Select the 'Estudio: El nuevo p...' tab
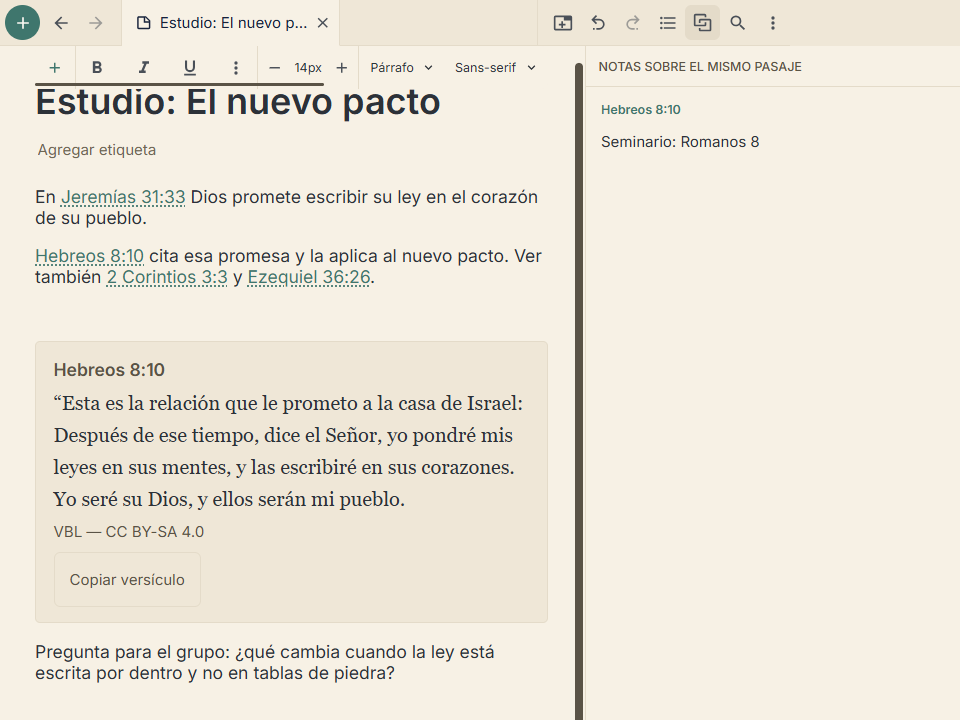Screen dimensions: 960x720 pos(230,23)
